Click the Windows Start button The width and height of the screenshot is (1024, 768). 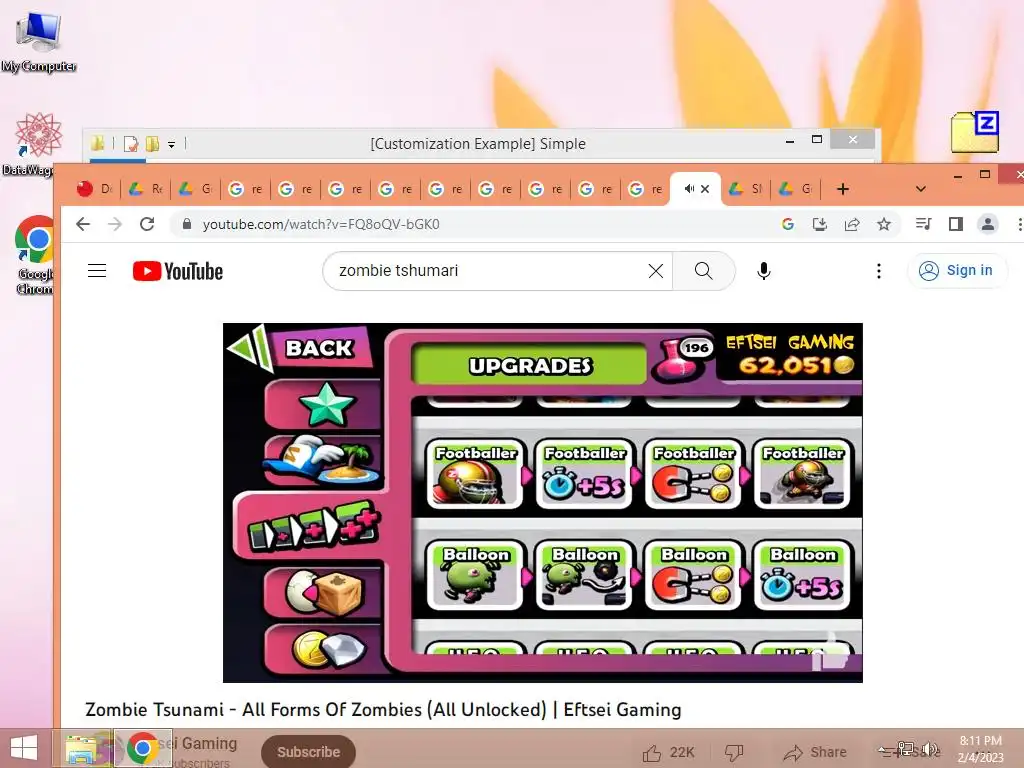coord(24,748)
